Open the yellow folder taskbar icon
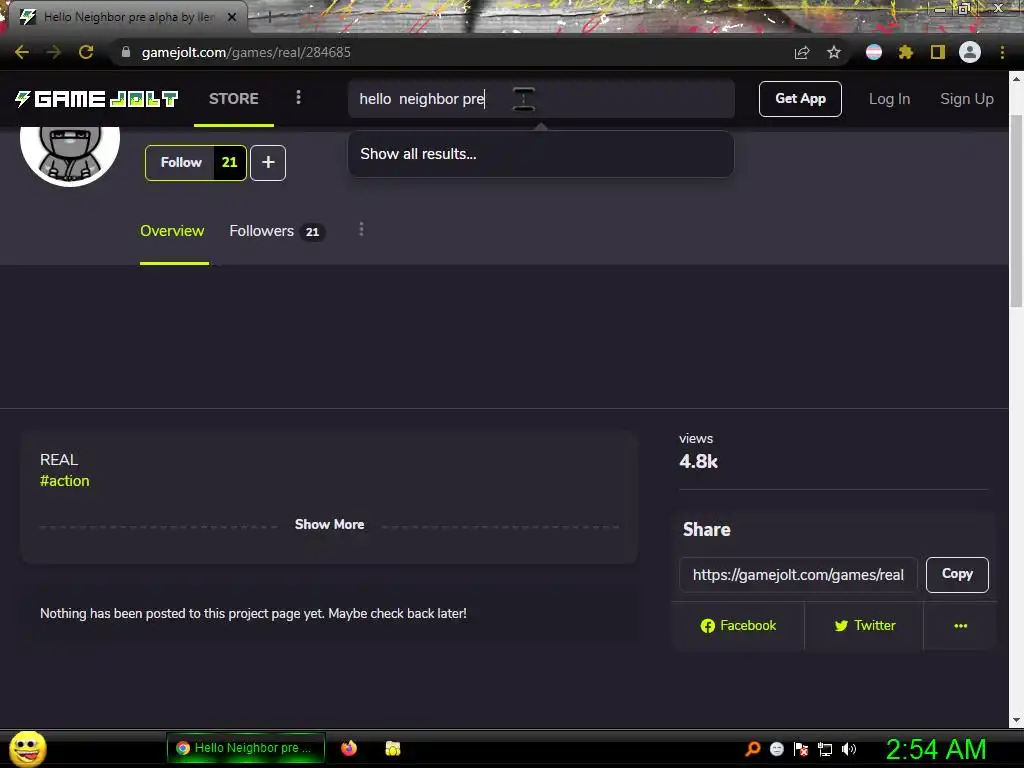This screenshot has width=1024, height=768. pyautogui.click(x=392, y=748)
